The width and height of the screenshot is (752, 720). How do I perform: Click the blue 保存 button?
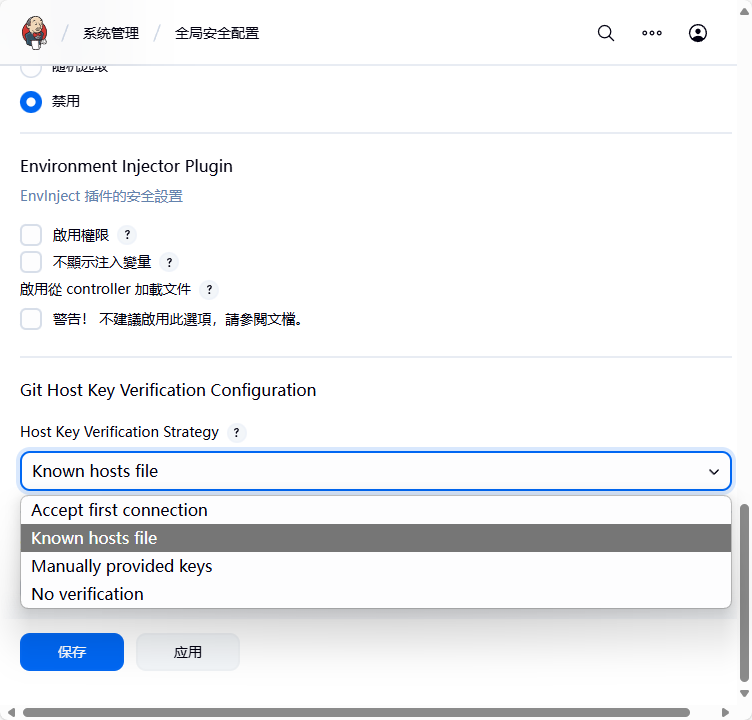(72, 652)
